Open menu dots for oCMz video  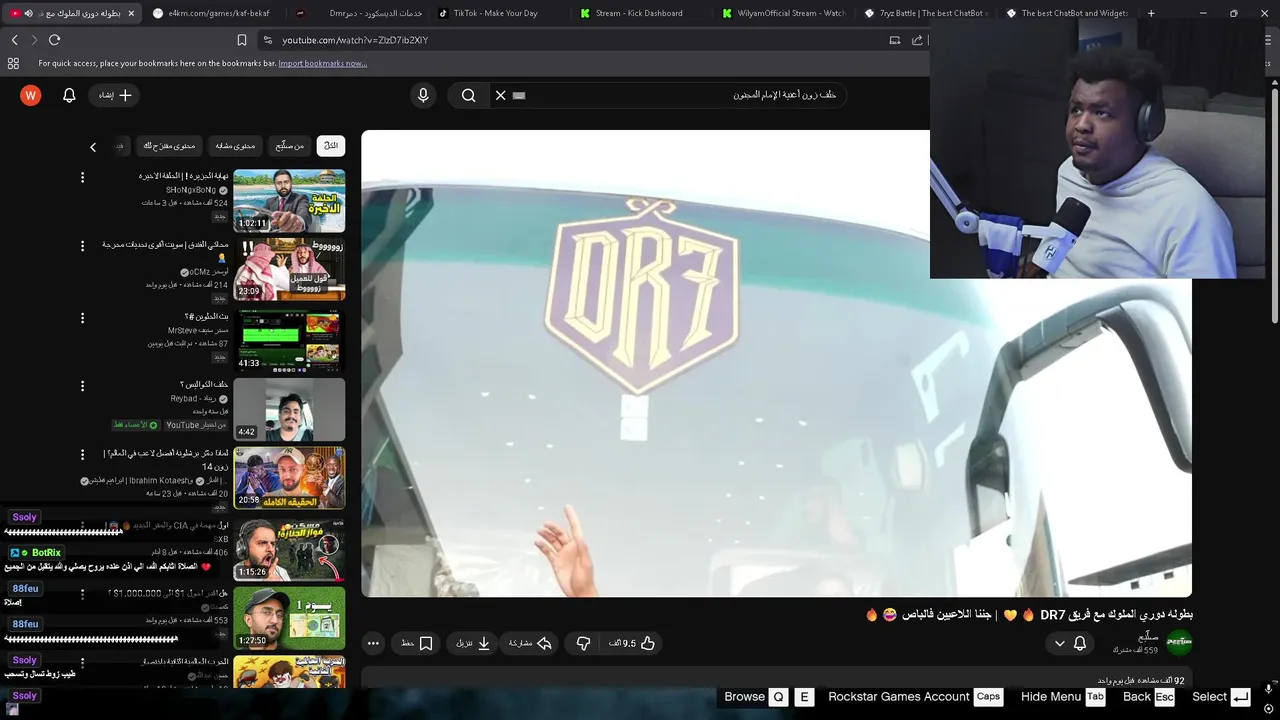82,246
